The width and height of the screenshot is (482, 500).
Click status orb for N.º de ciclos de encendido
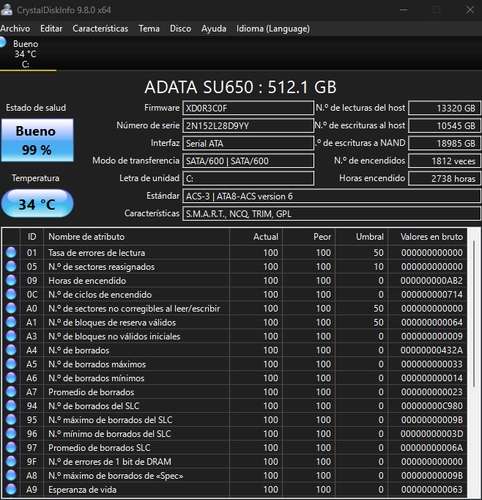(x=11, y=295)
